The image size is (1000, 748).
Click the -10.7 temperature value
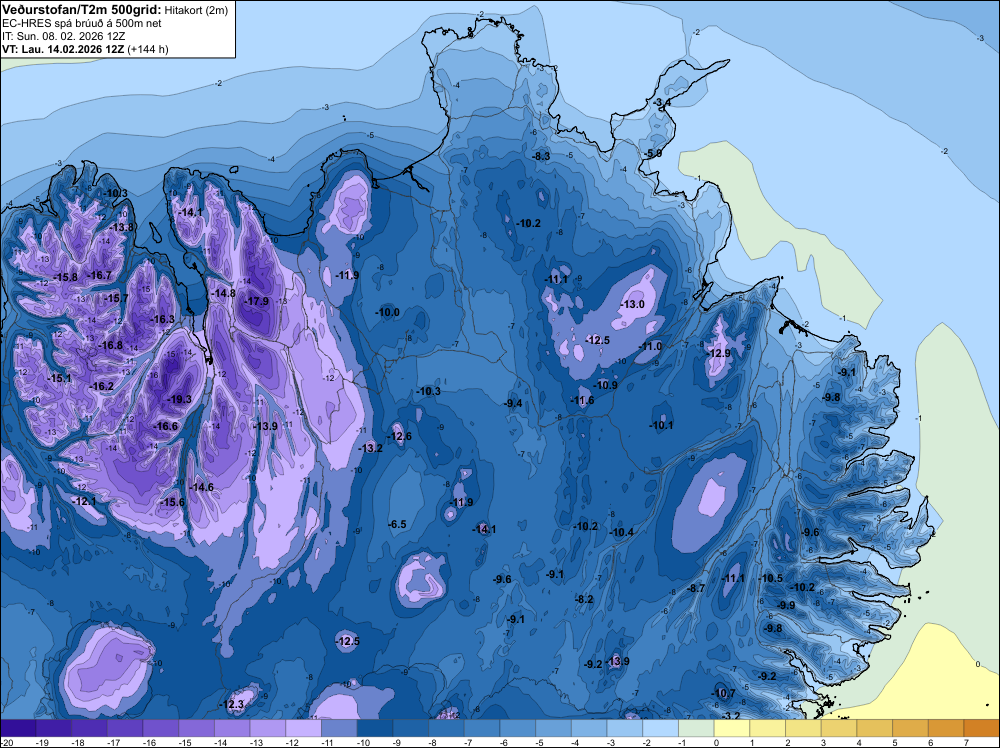723,693
